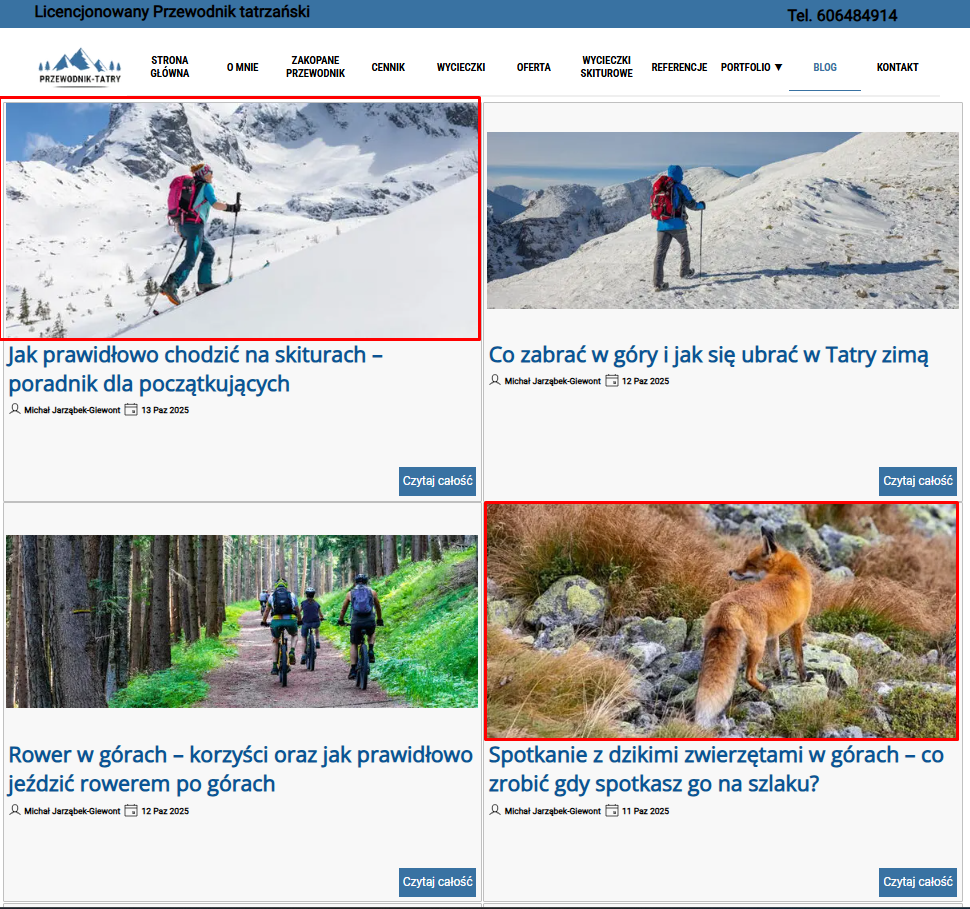970x909 pixels.
Task: Select the Blog navigation tab
Action: click(x=824, y=68)
